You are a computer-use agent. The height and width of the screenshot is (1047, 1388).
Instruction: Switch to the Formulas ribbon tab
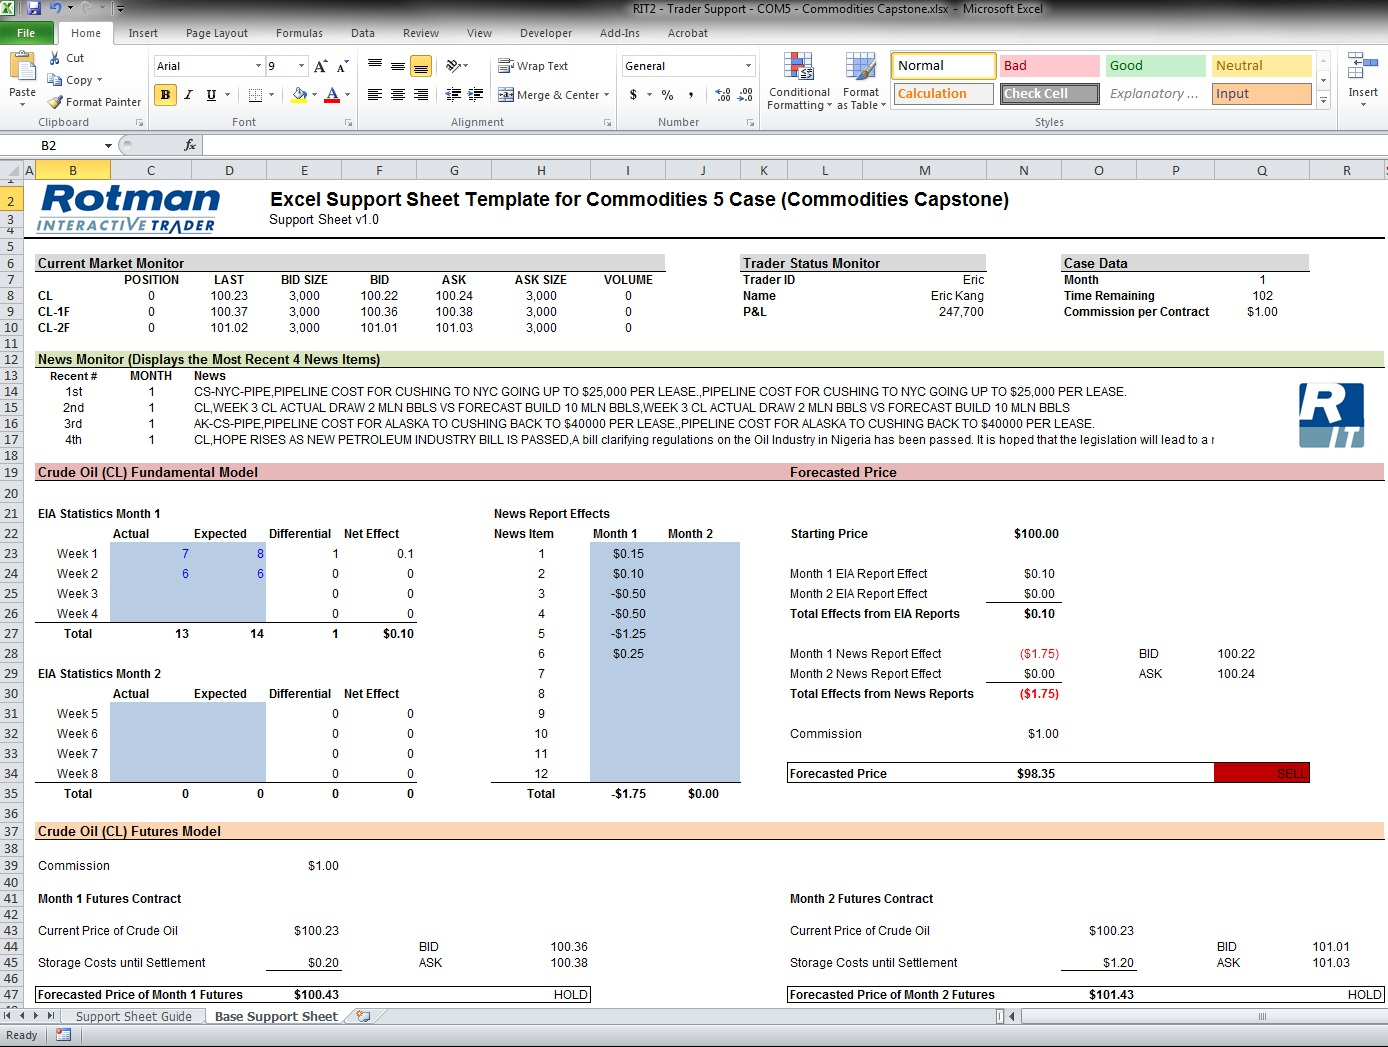(x=299, y=33)
